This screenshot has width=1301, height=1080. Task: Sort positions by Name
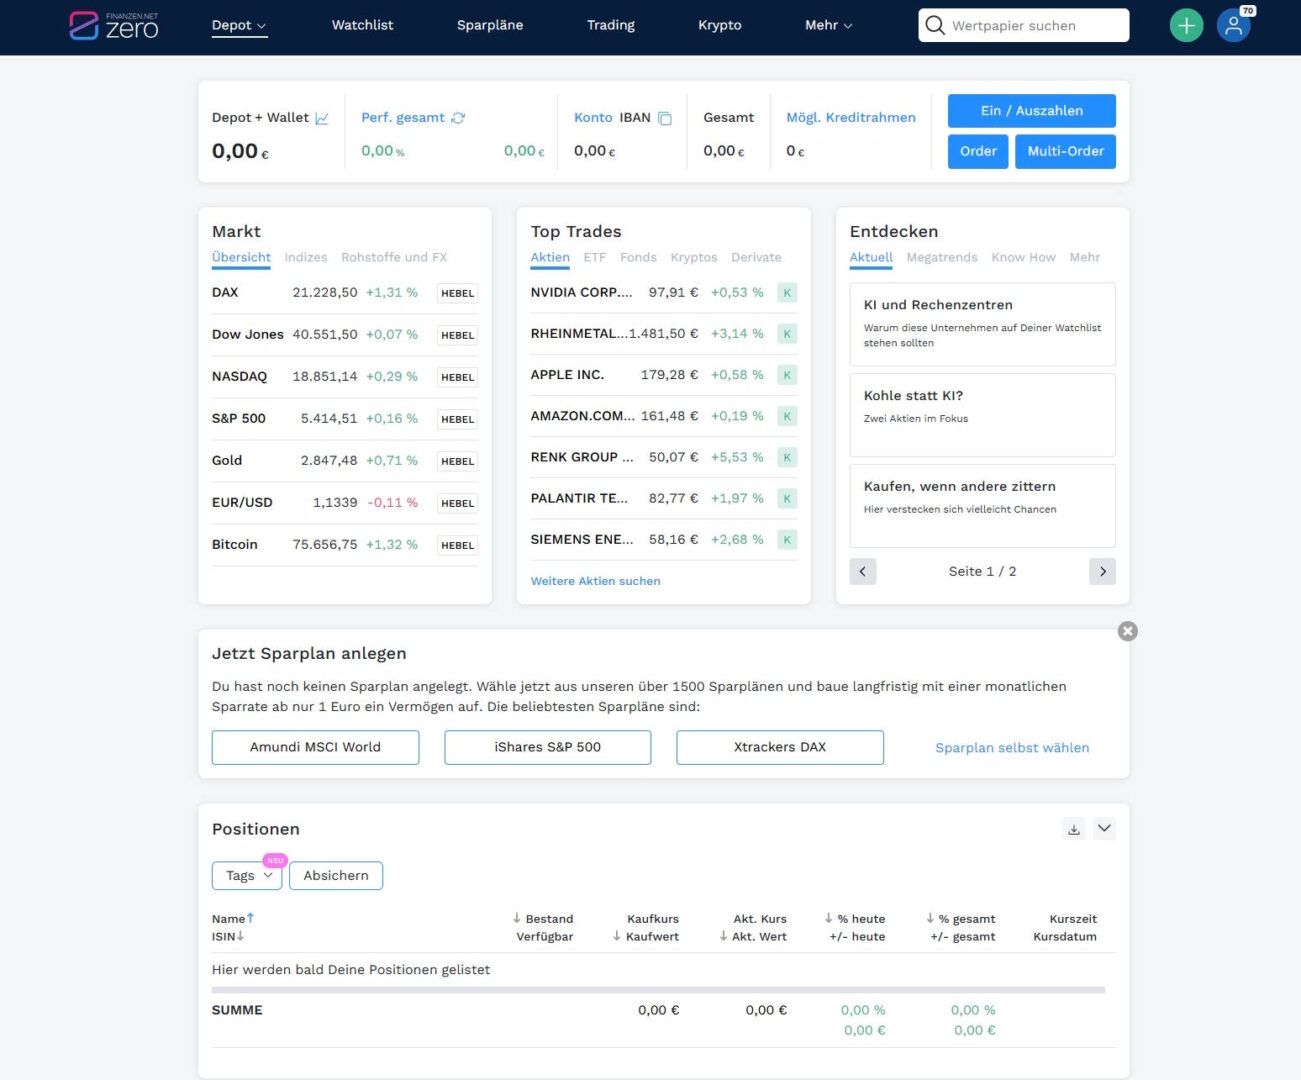pos(233,919)
